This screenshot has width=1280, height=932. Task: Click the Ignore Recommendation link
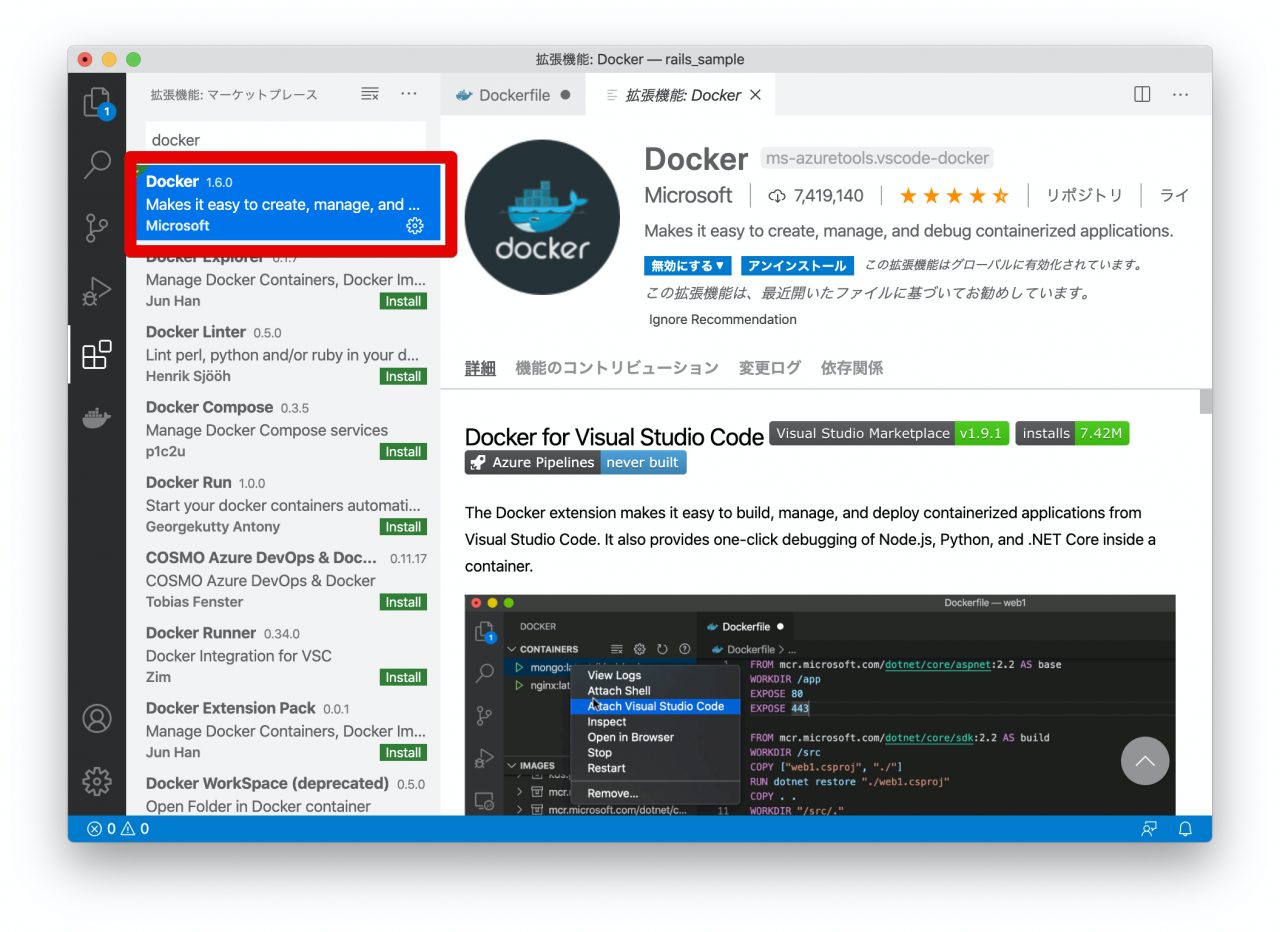pos(722,319)
